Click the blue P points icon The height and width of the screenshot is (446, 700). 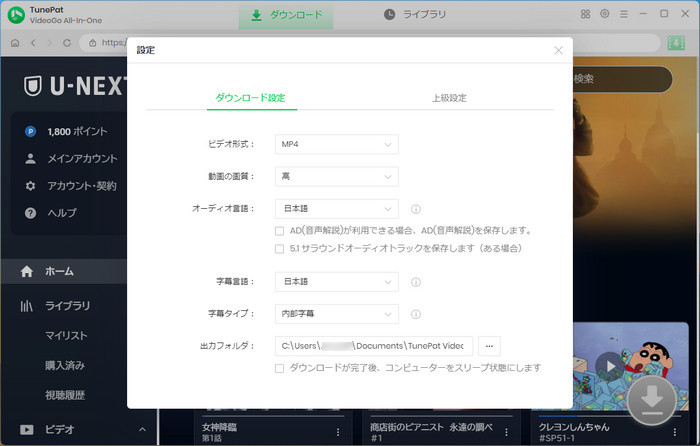(x=30, y=132)
